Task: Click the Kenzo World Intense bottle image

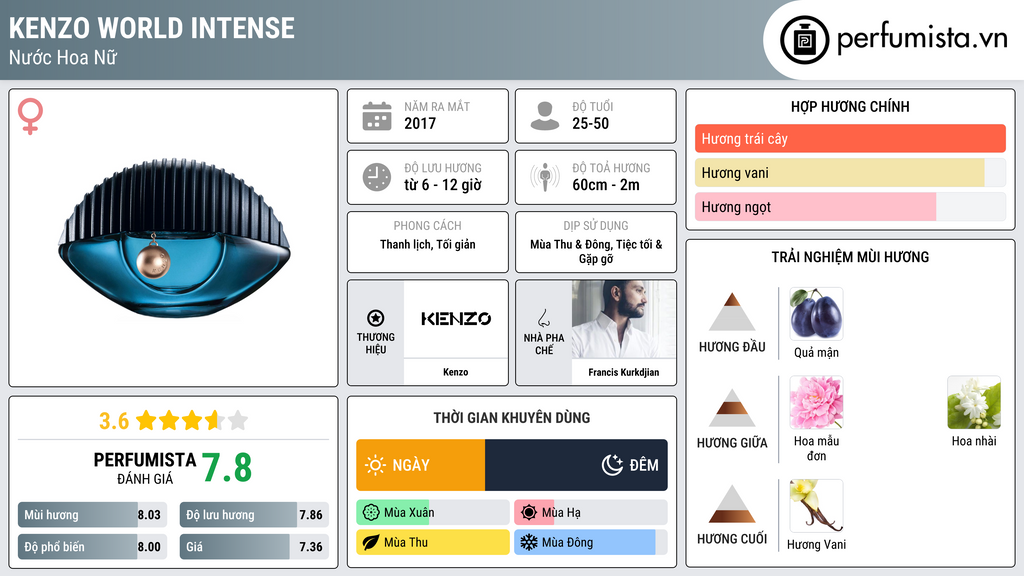Action: (x=174, y=239)
